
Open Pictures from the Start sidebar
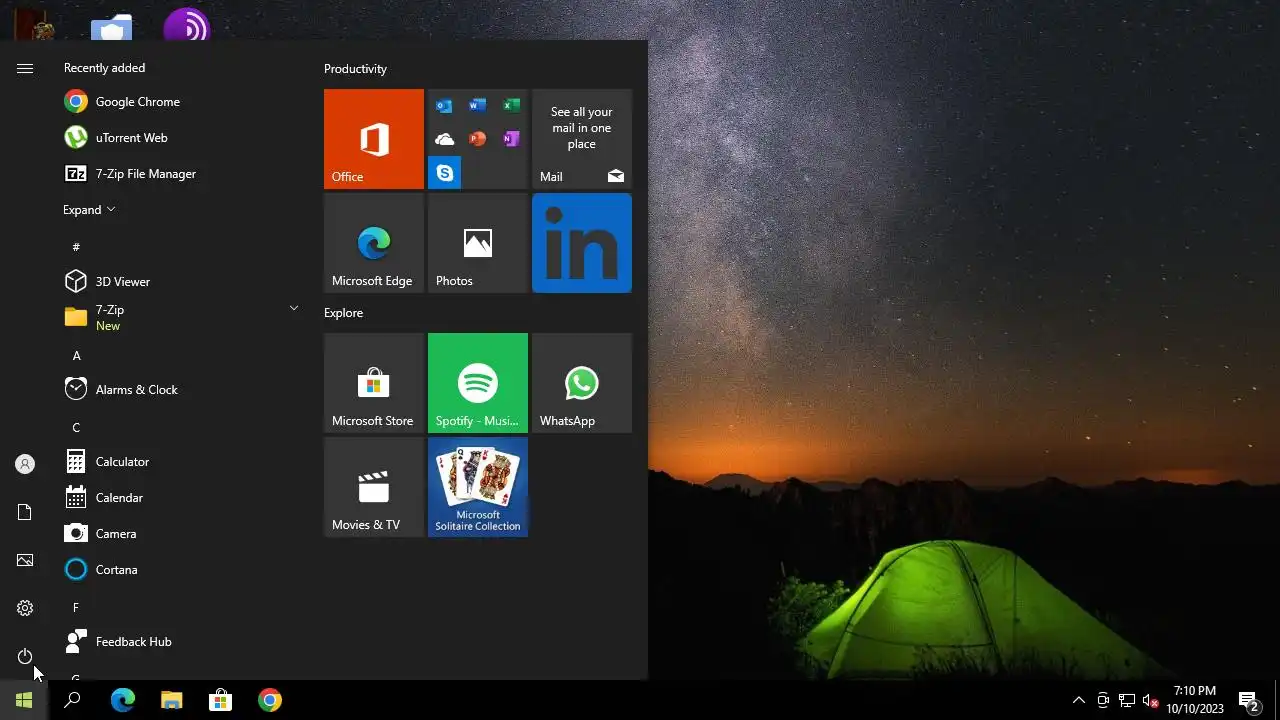pos(25,560)
